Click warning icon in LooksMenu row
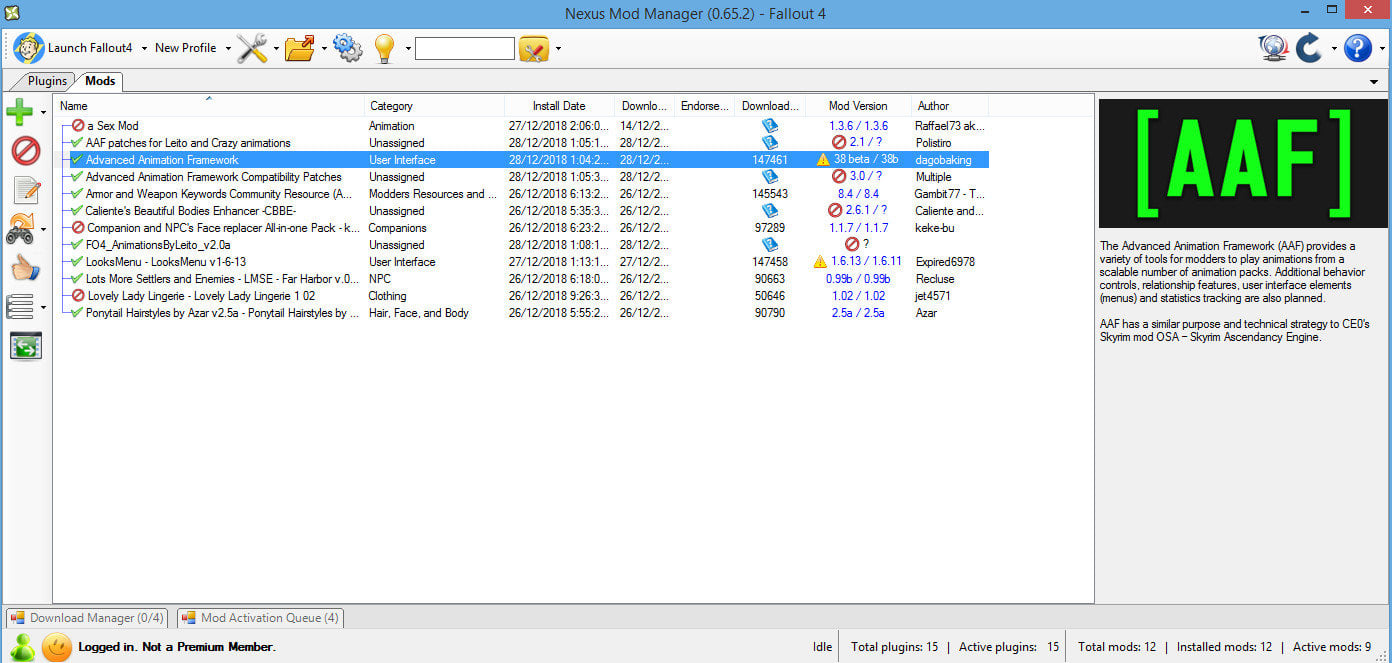Image resolution: width=1392 pixels, height=663 pixels. (820, 262)
